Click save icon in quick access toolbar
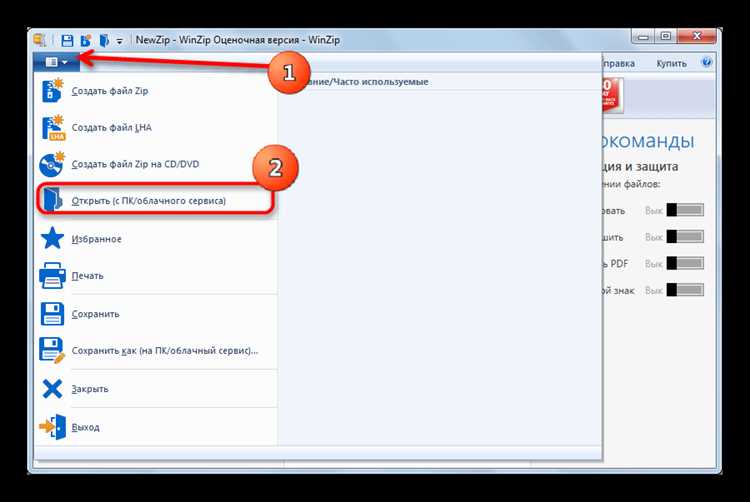 coord(67,40)
